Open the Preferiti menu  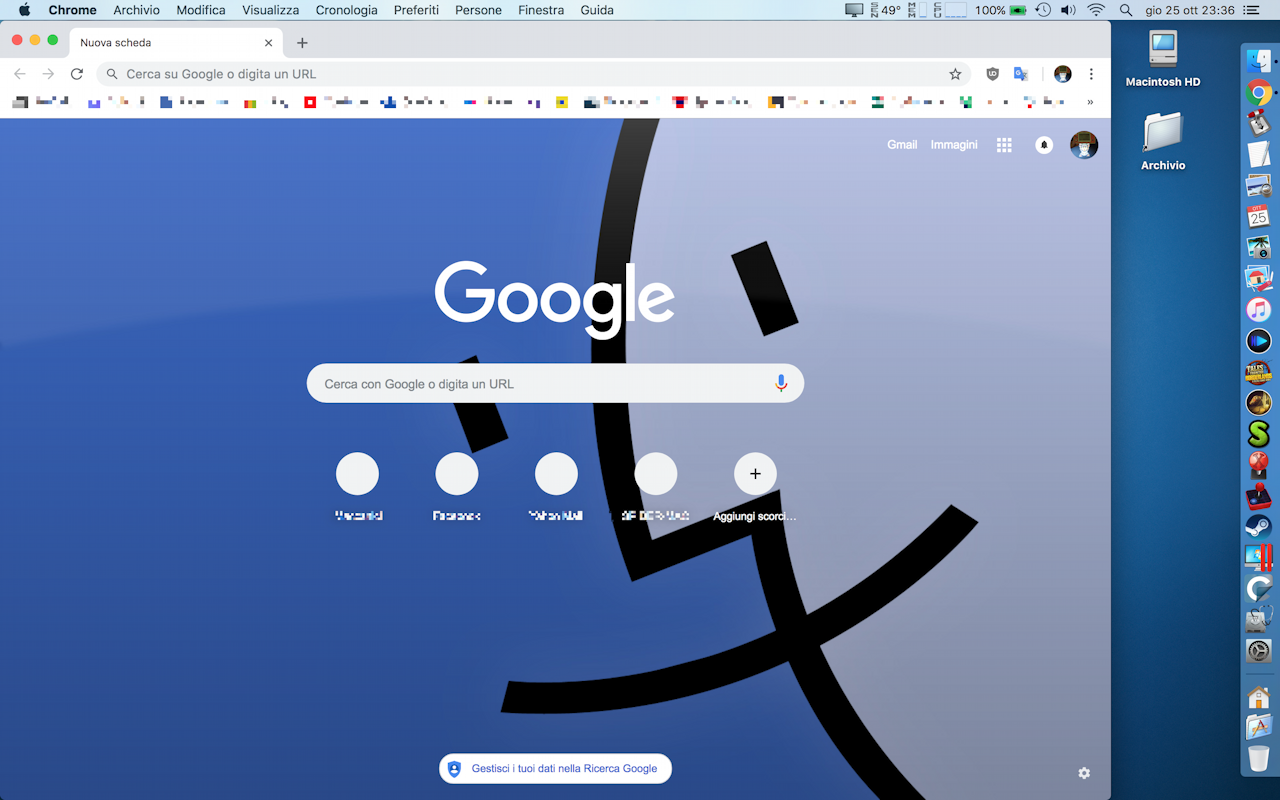[416, 10]
